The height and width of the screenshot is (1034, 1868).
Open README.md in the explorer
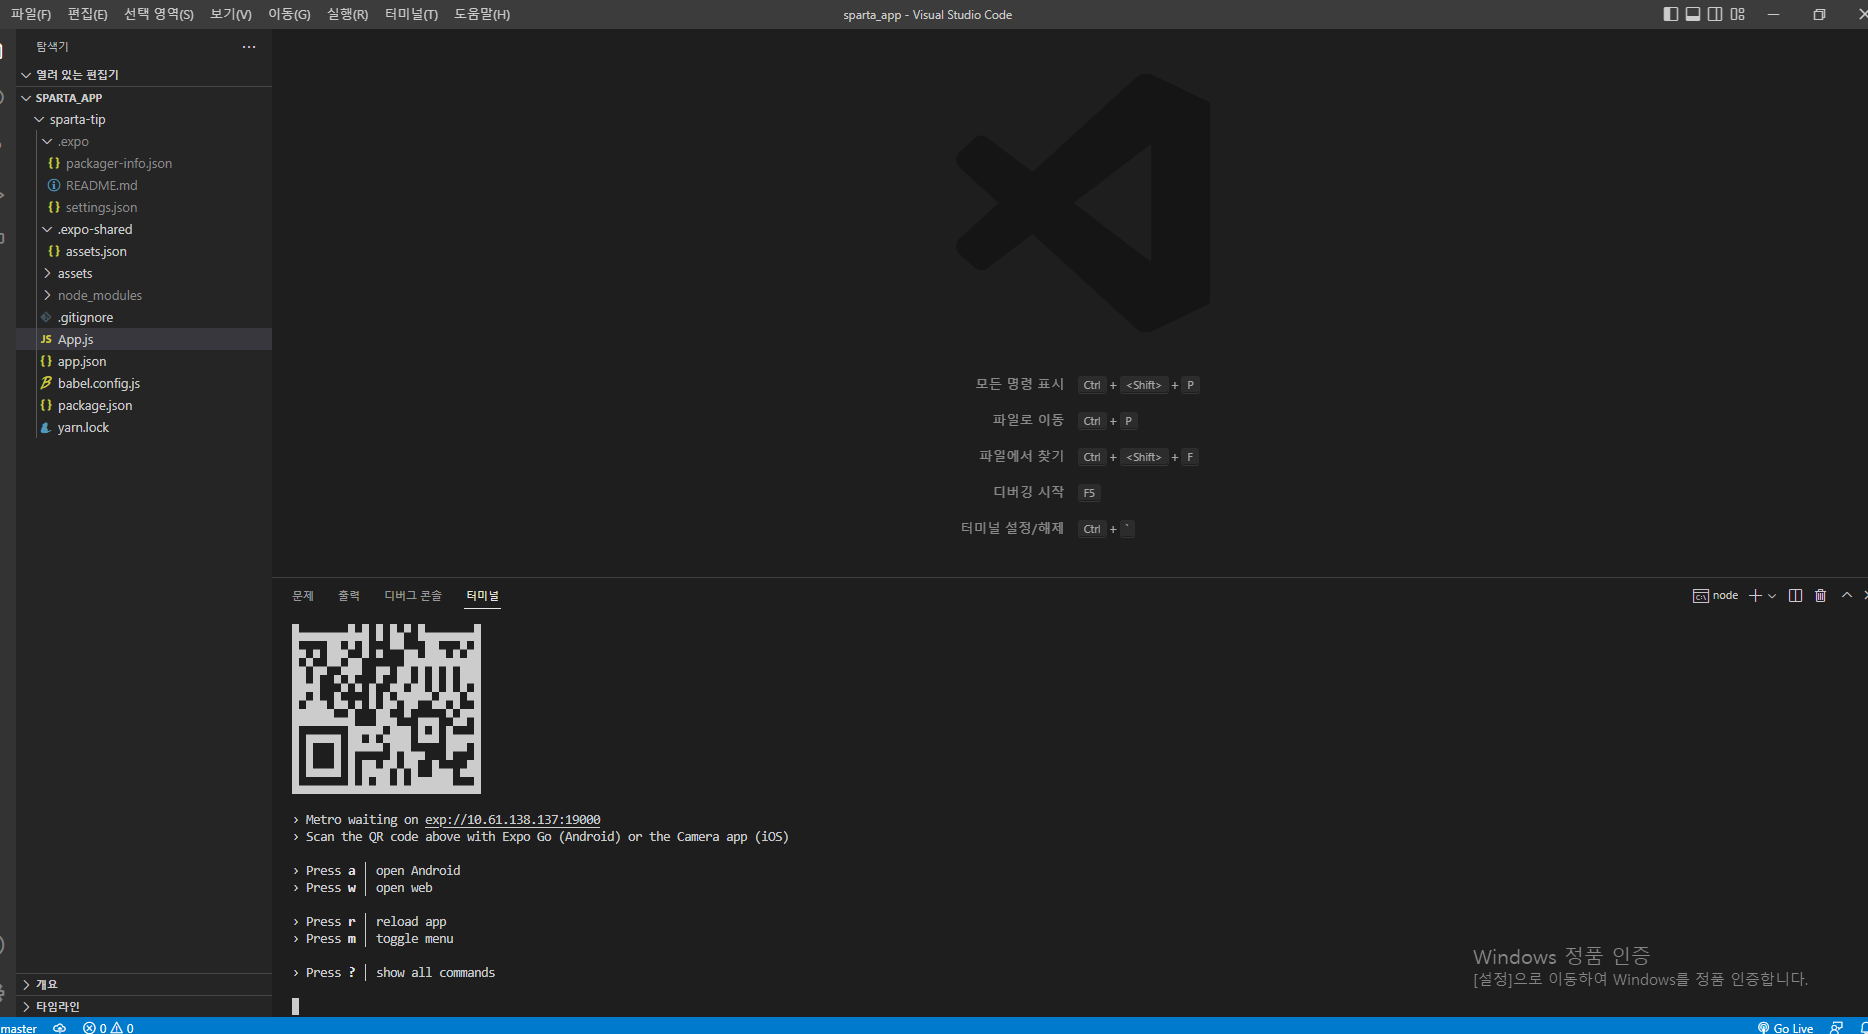click(x=144, y=186)
